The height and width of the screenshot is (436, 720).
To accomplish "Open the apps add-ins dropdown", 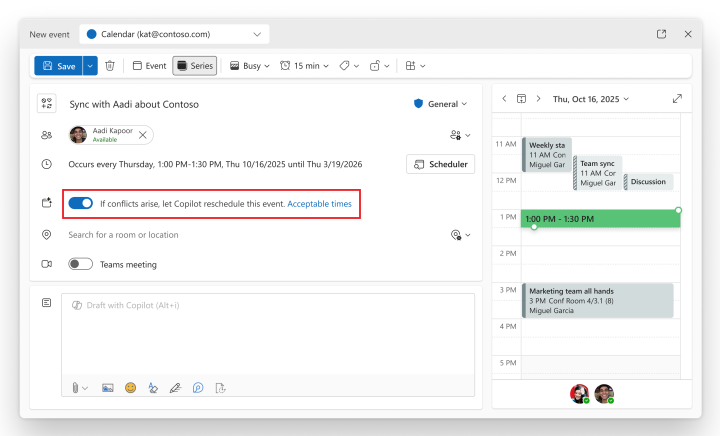I will click(416, 66).
